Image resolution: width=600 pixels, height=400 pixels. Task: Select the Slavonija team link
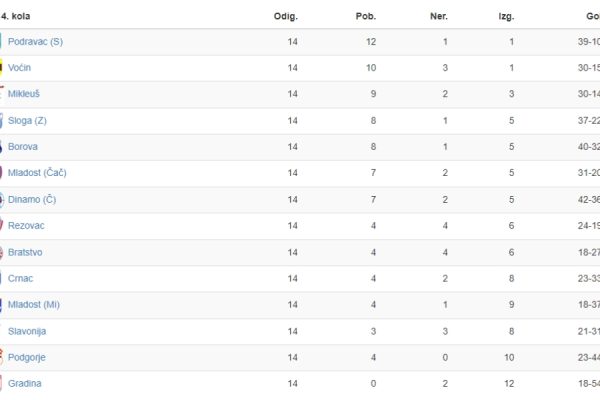click(x=27, y=331)
